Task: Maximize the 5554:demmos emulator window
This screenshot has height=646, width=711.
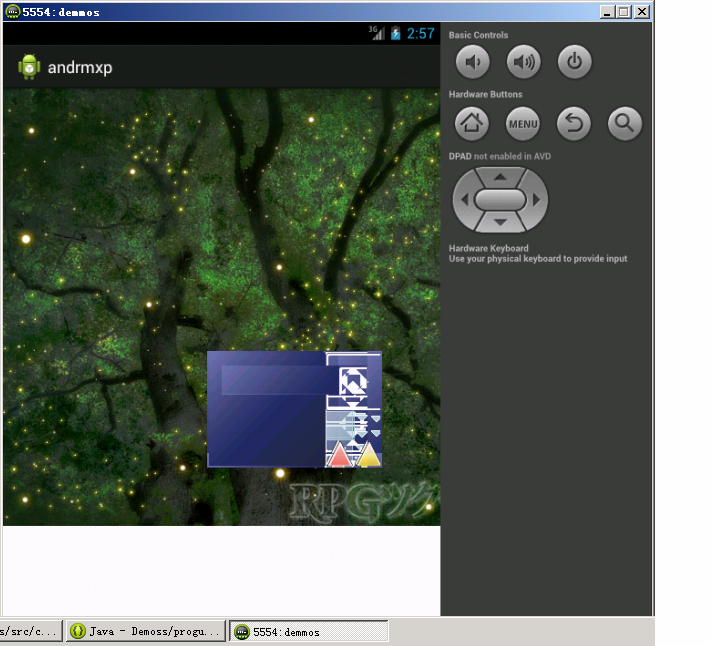Action: 624,12
